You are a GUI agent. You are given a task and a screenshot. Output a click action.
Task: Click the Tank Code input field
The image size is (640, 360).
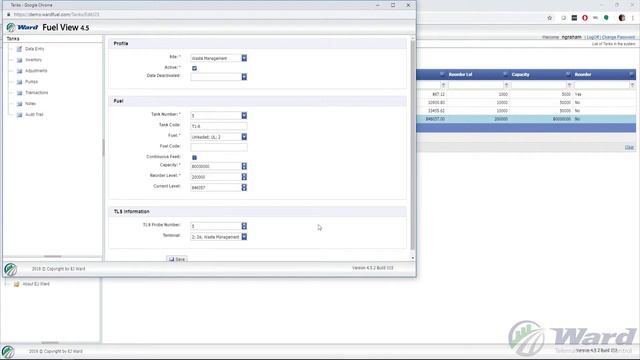[x=218, y=127]
